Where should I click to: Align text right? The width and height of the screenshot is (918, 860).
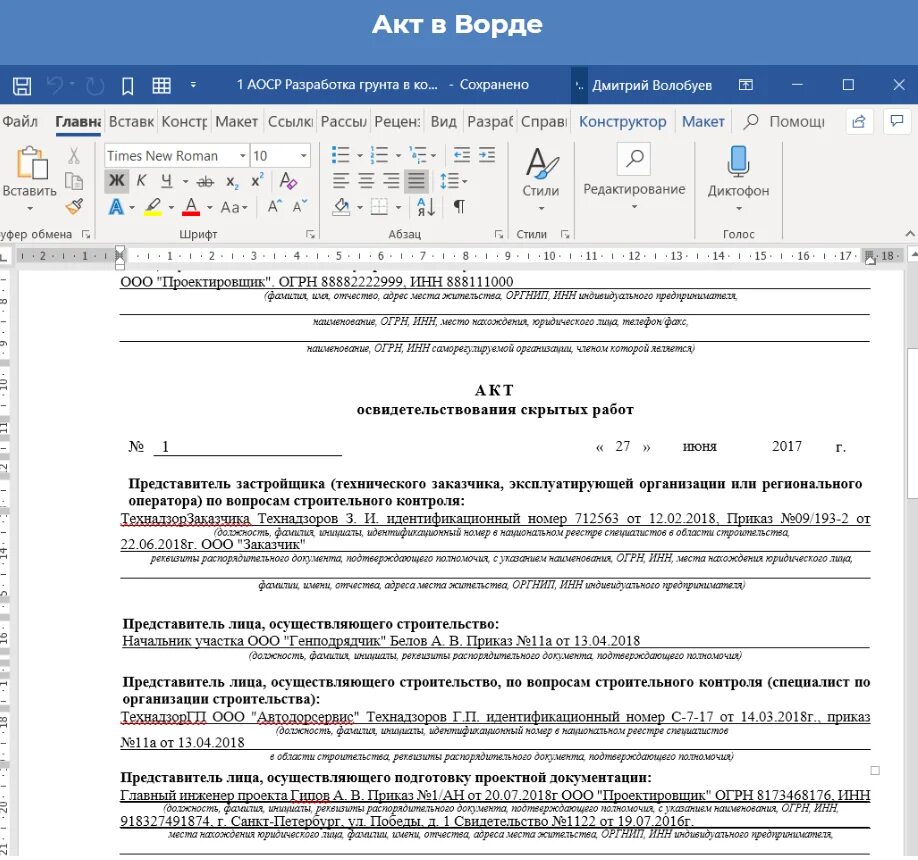click(x=391, y=181)
